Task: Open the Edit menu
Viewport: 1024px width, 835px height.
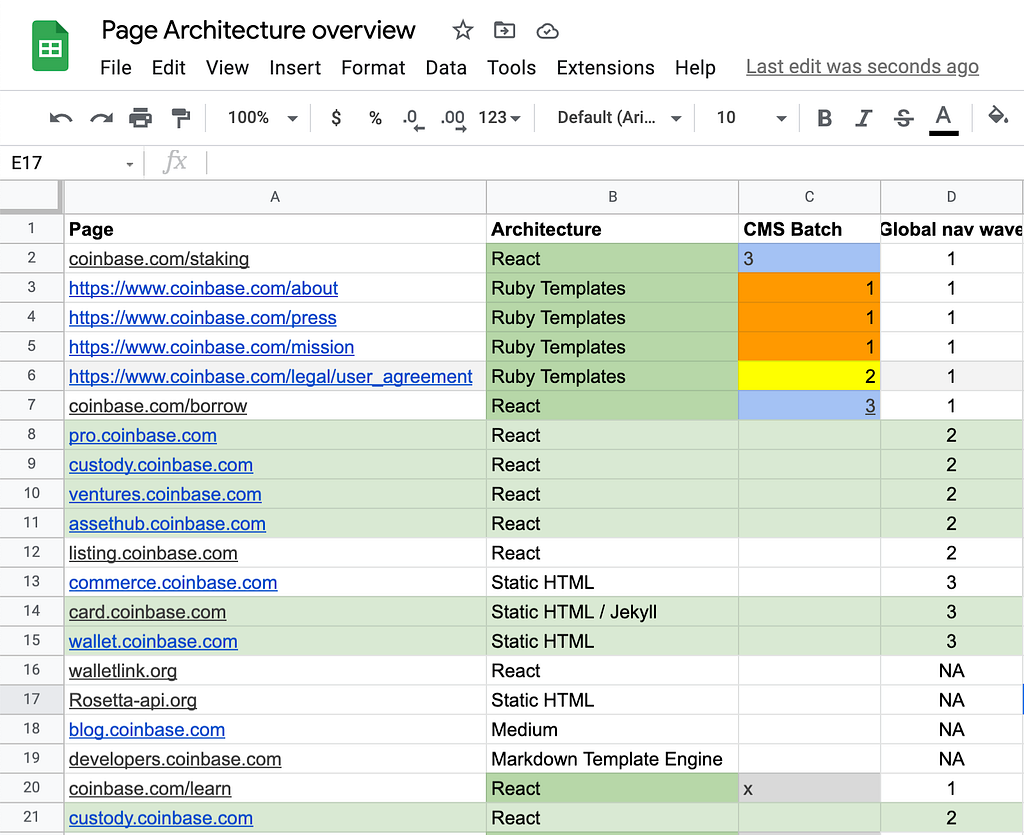Action: [168, 68]
